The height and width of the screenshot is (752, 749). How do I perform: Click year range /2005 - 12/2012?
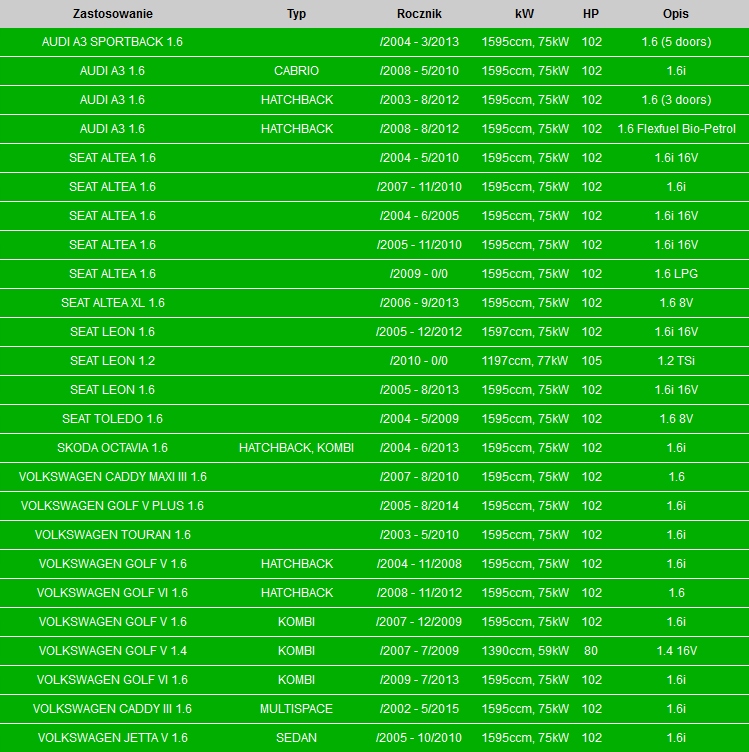click(419, 332)
